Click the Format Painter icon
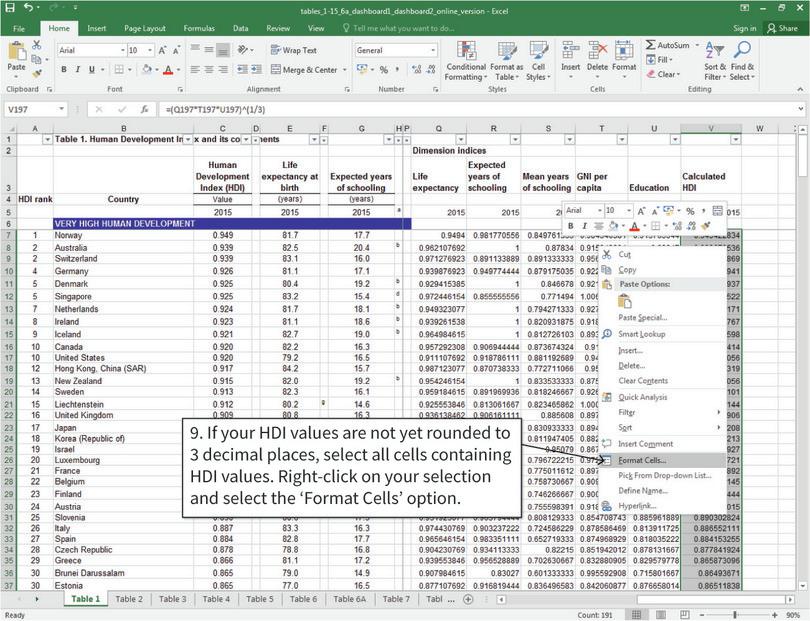Viewport: 810px width, 621px height. (35, 72)
